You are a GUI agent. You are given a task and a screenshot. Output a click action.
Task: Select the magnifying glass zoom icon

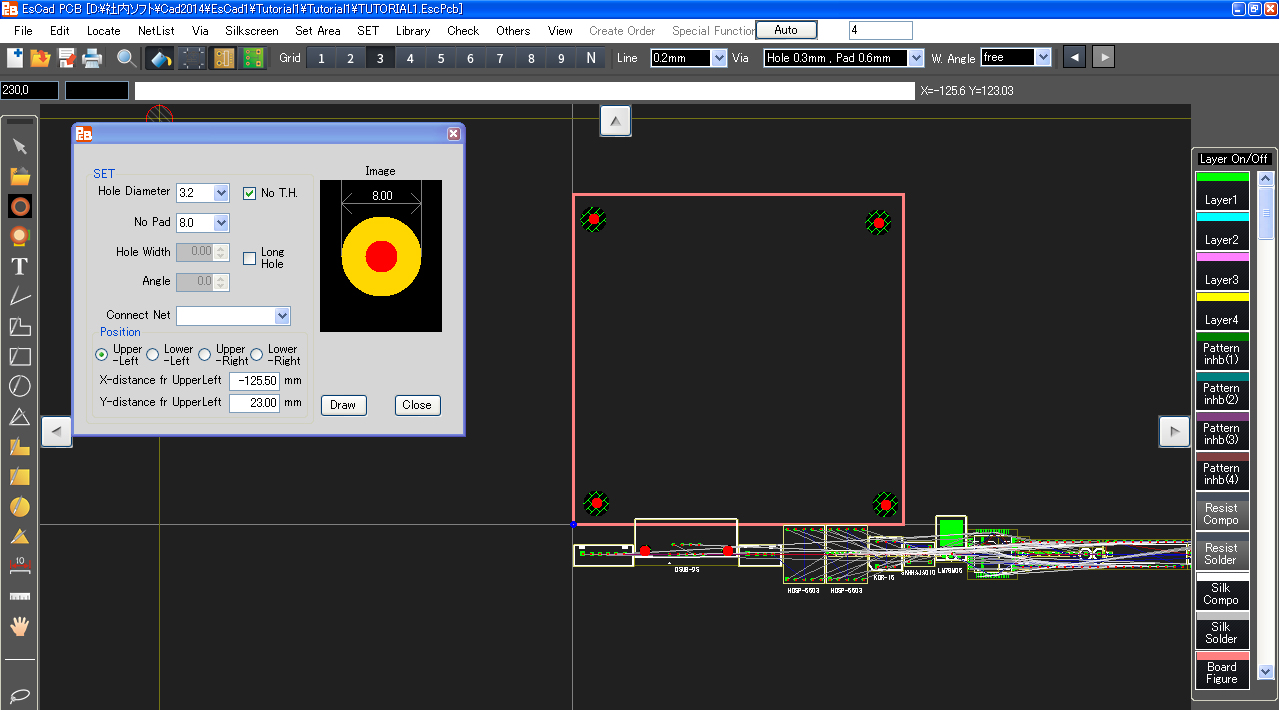pyautogui.click(x=126, y=58)
